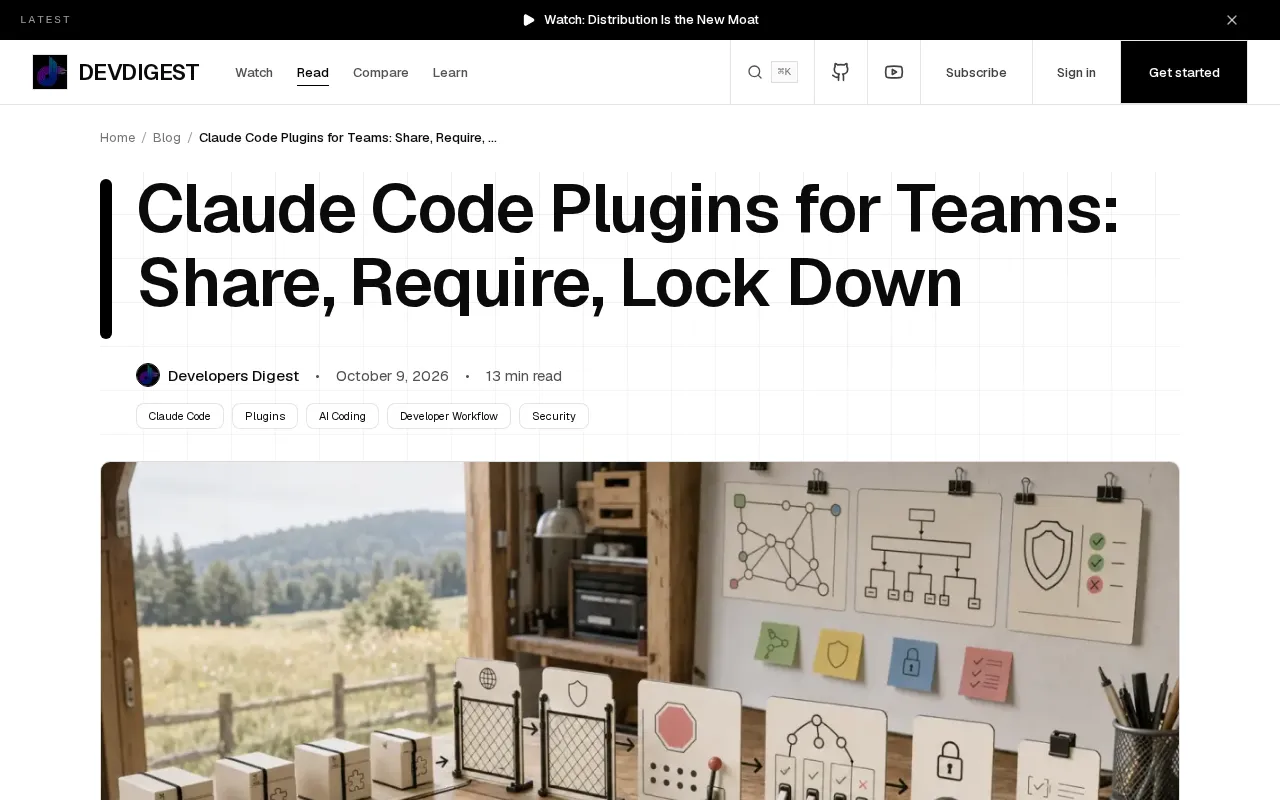The width and height of the screenshot is (1280, 800).
Task: Select the Security tag
Action: click(554, 416)
